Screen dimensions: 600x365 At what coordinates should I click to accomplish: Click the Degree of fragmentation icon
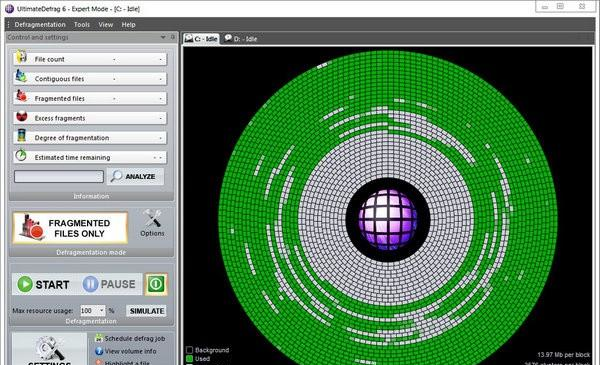coord(21,136)
